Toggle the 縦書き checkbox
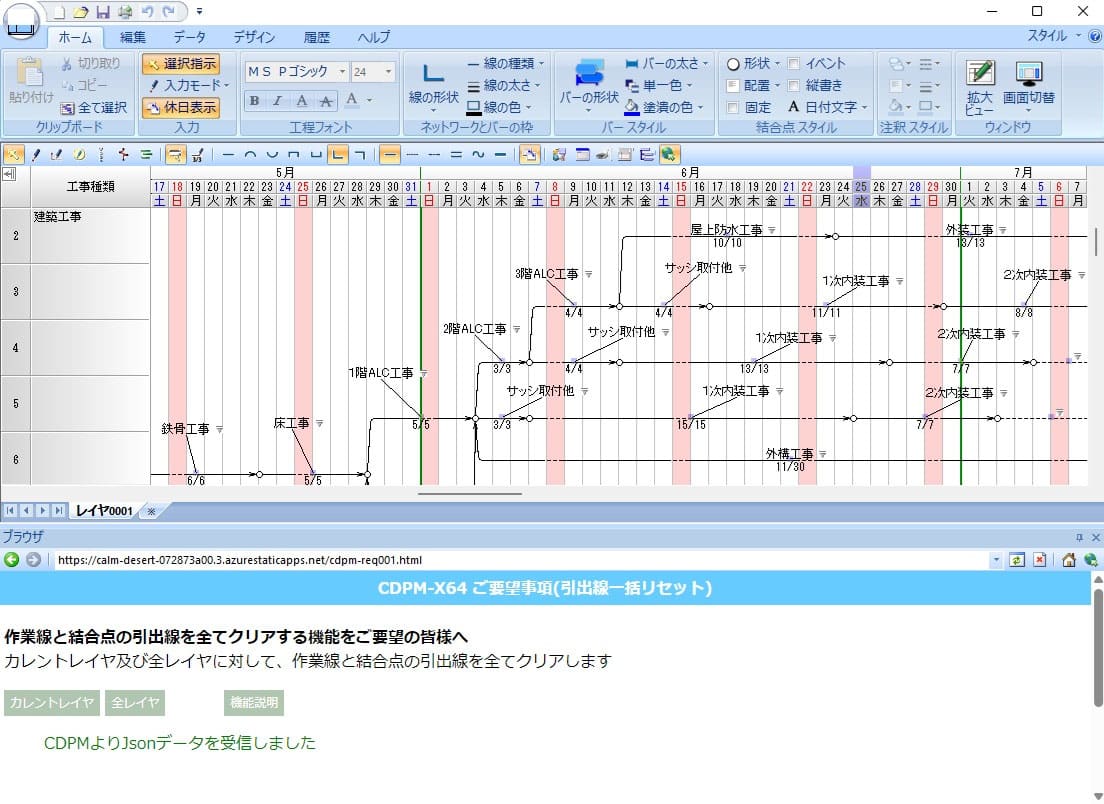Viewport: 1104px width, 804px height. pos(794,86)
